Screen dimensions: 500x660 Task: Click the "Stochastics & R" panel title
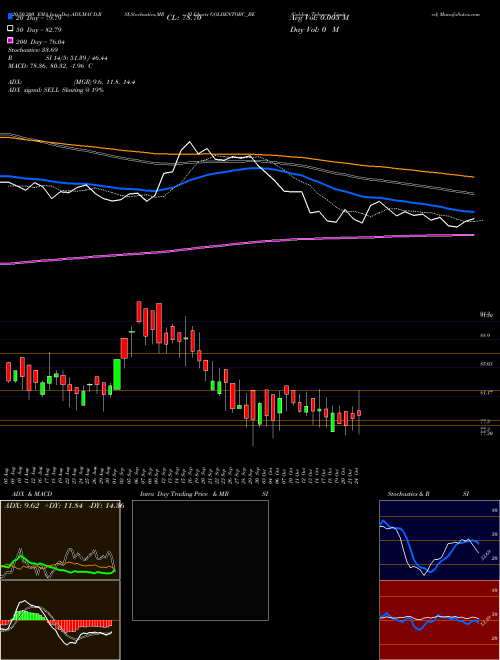click(409, 494)
